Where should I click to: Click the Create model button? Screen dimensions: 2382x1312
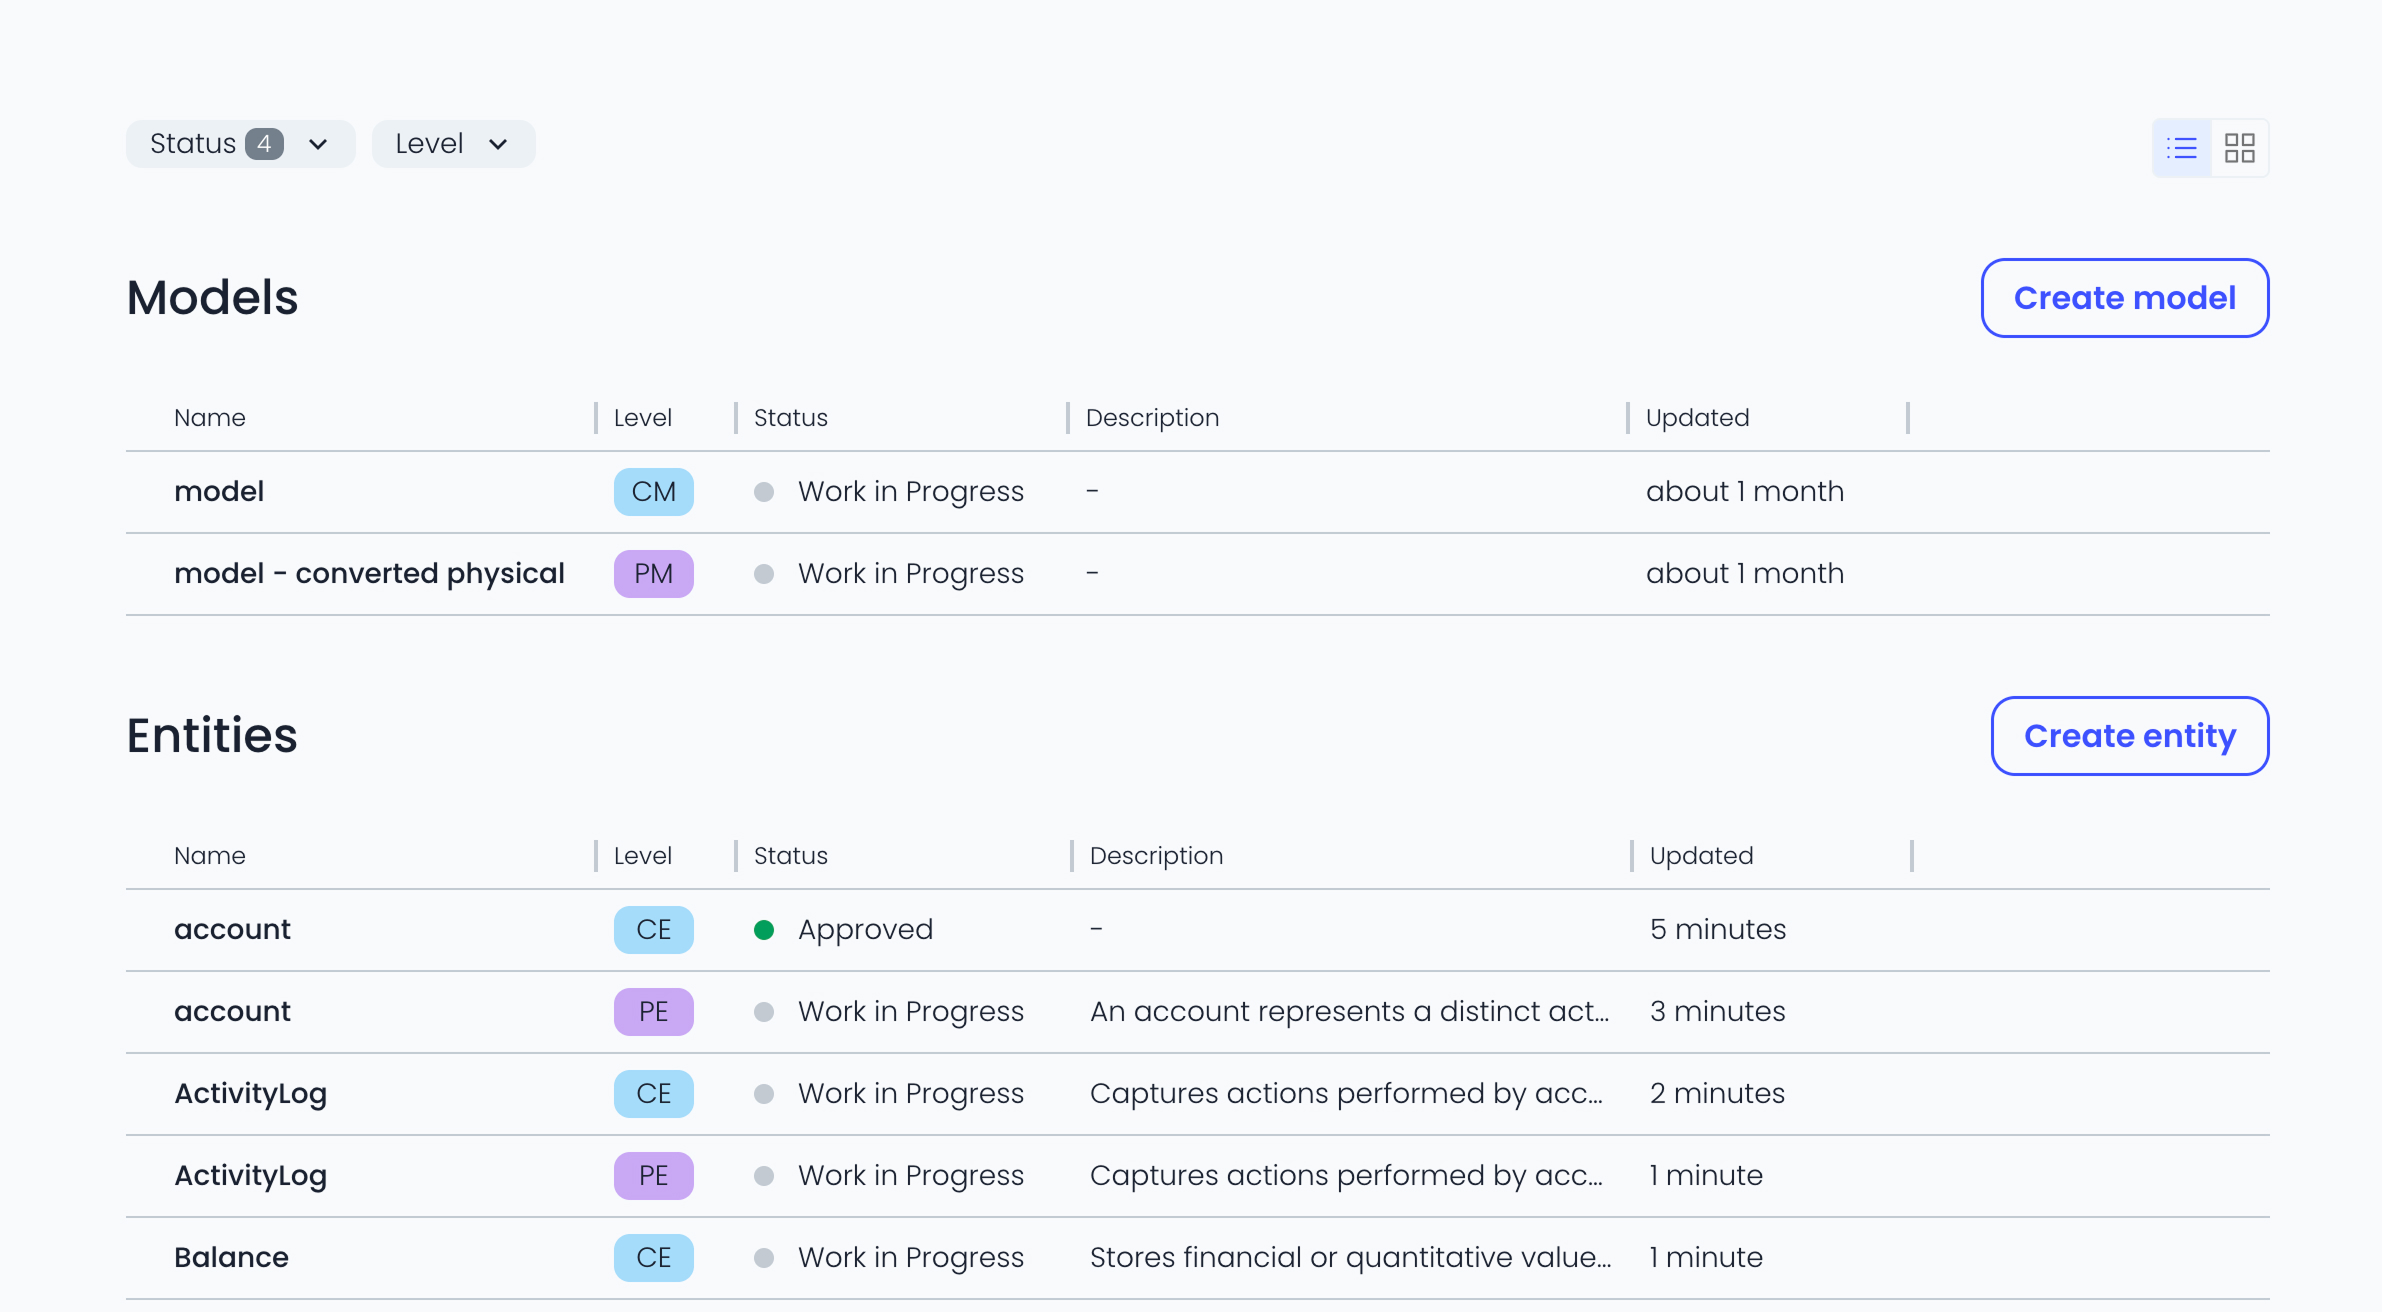[x=2124, y=298]
